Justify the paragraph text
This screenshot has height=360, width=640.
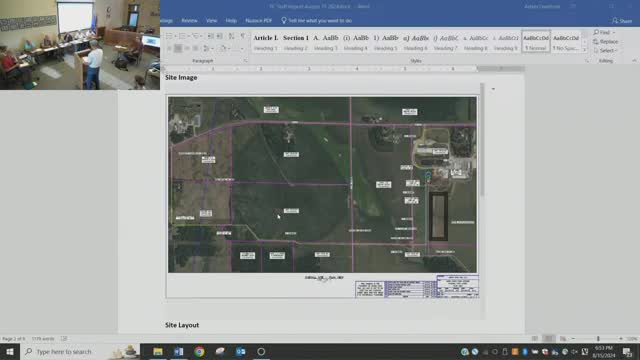click(x=196, y=49)
